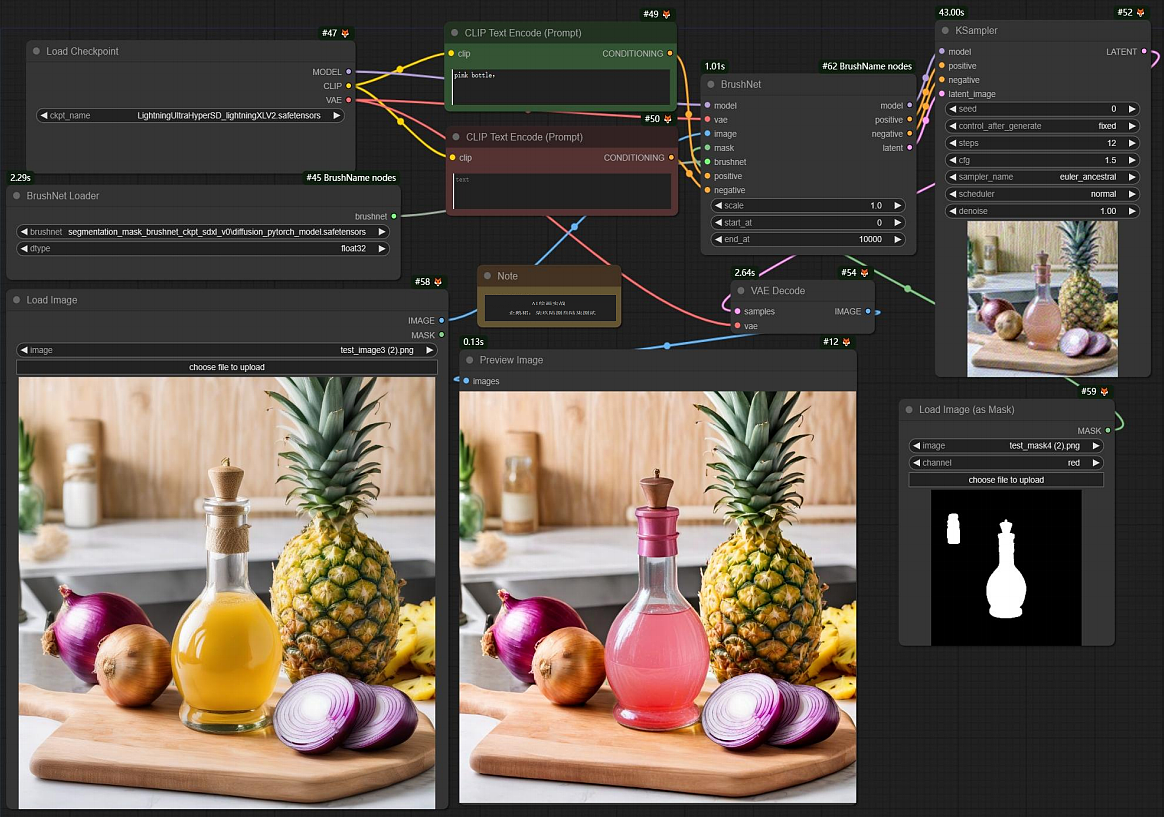
Task: Open the channel red selector
Action: [x=1006, y=463]
